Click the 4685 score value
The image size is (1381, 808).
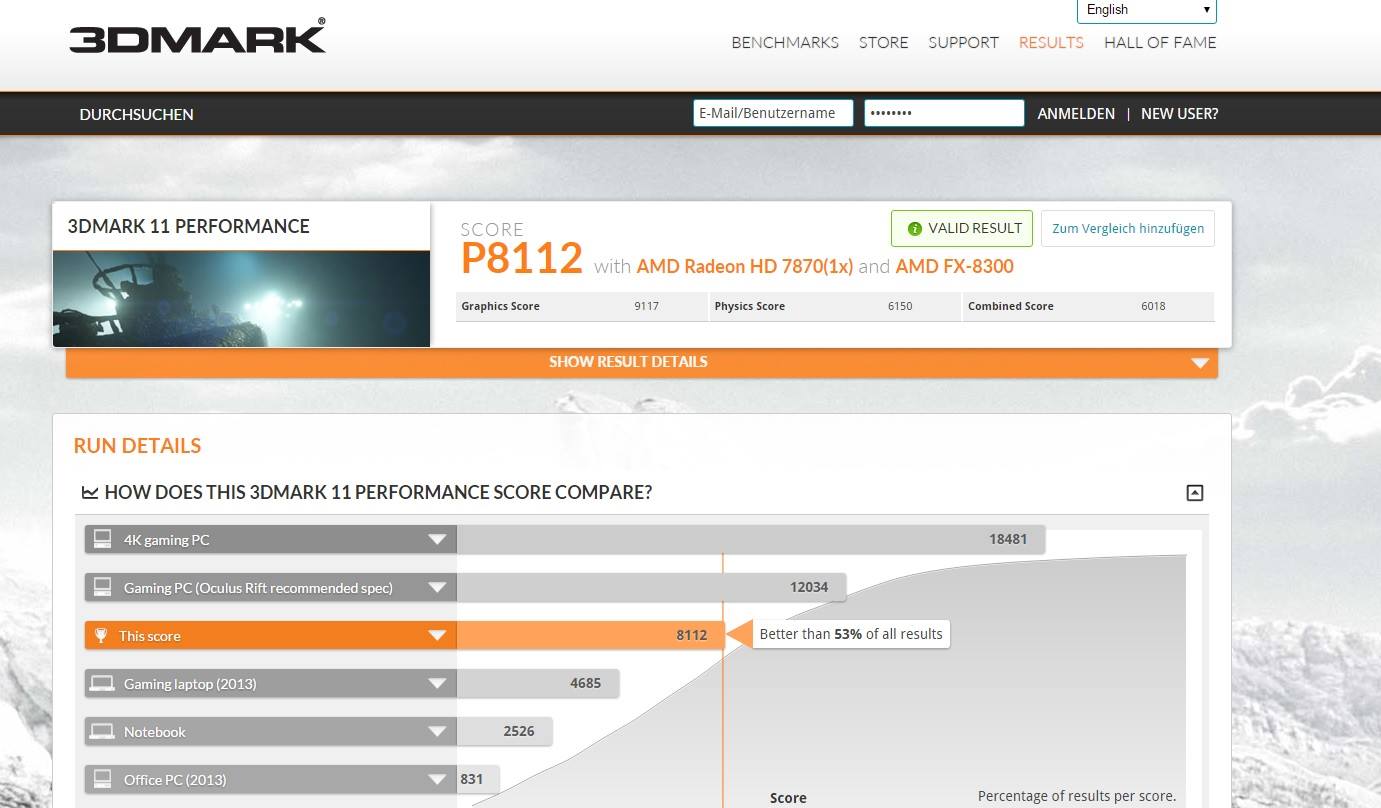pyautogui.click(x=585, y=683)
